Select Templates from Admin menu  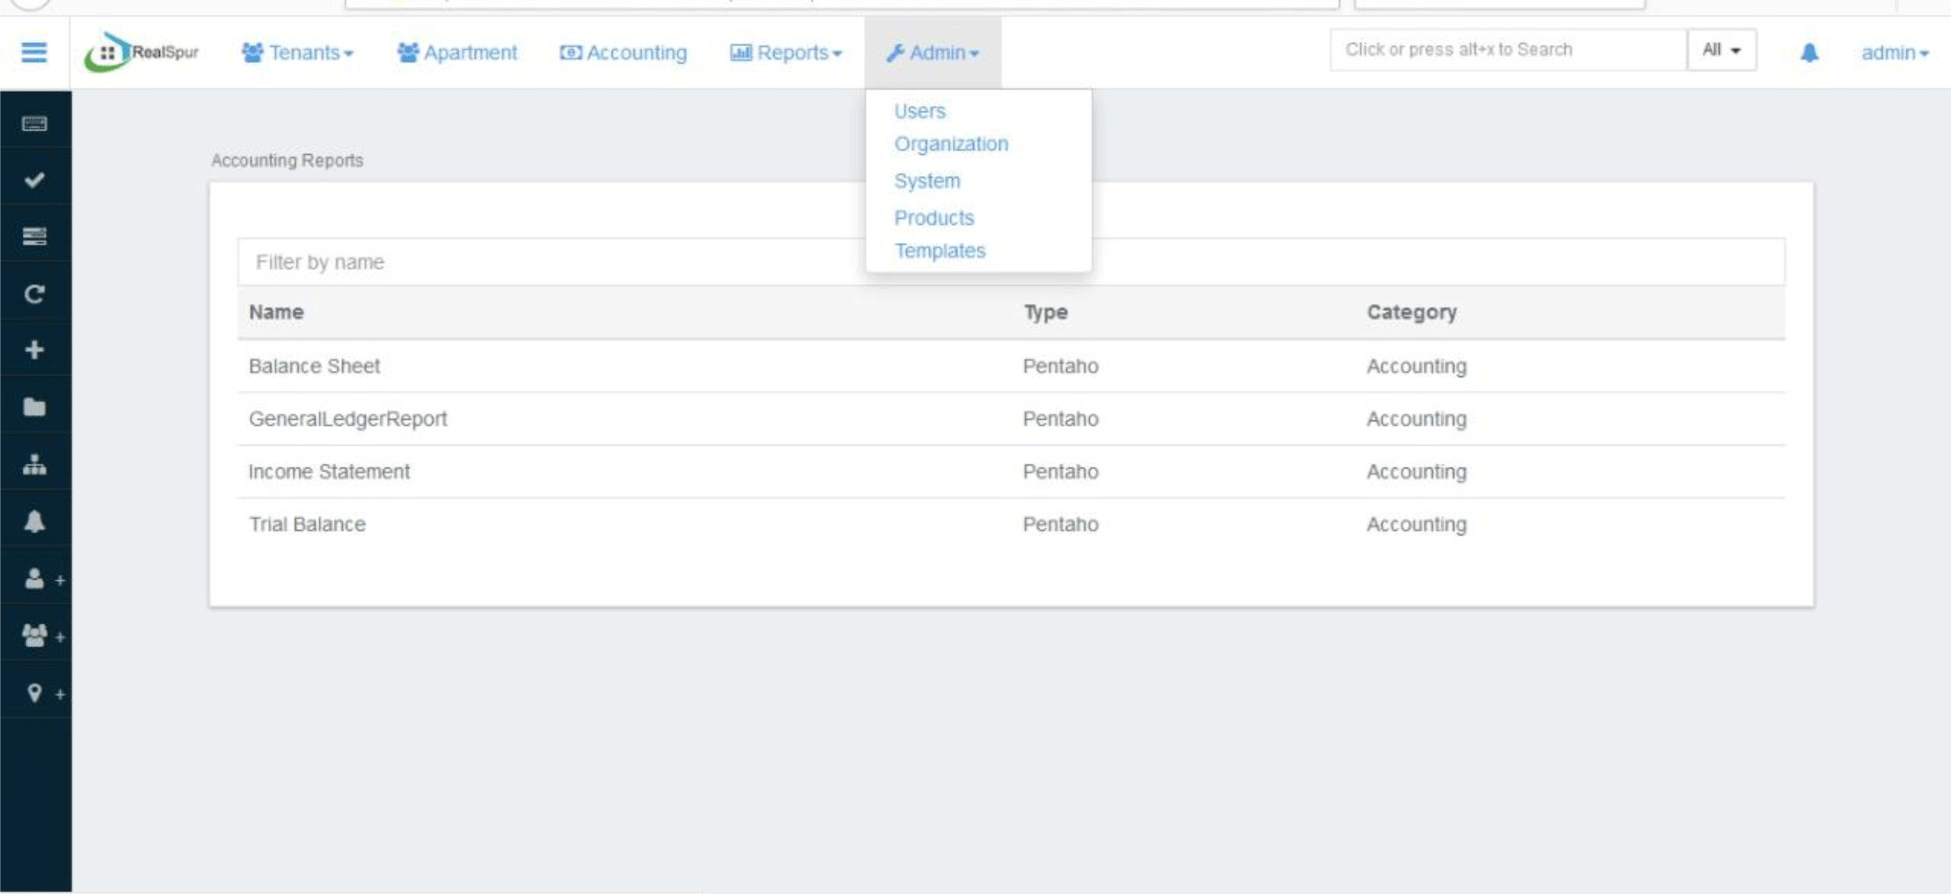click(940, 251)
